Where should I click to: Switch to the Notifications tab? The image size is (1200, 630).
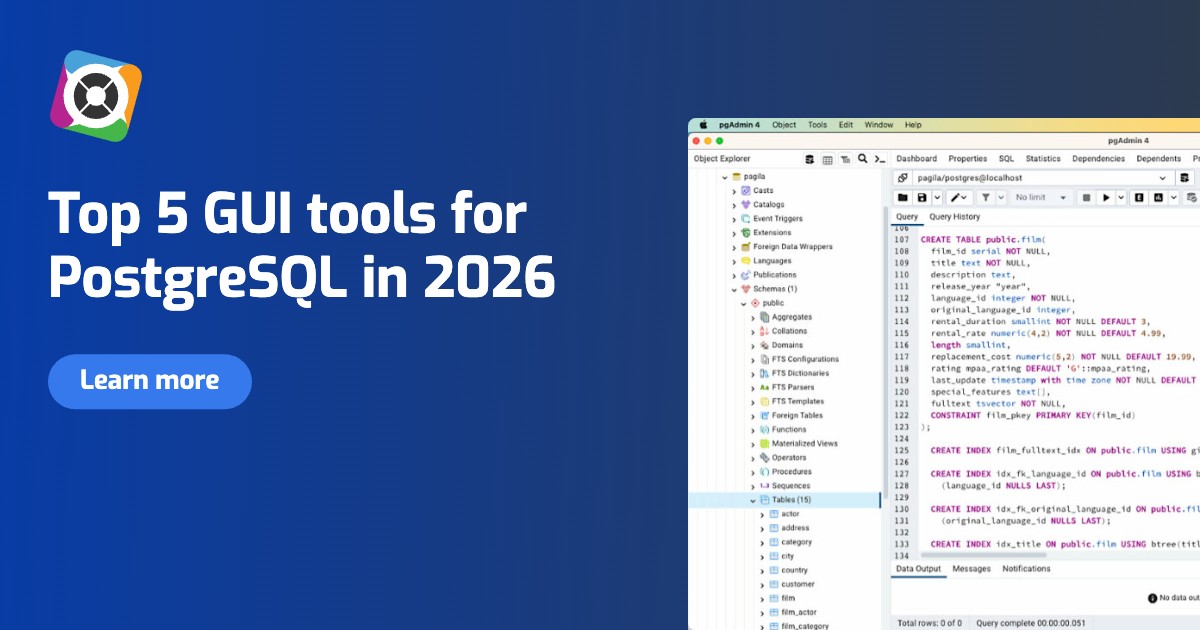tap(1026, 569)
